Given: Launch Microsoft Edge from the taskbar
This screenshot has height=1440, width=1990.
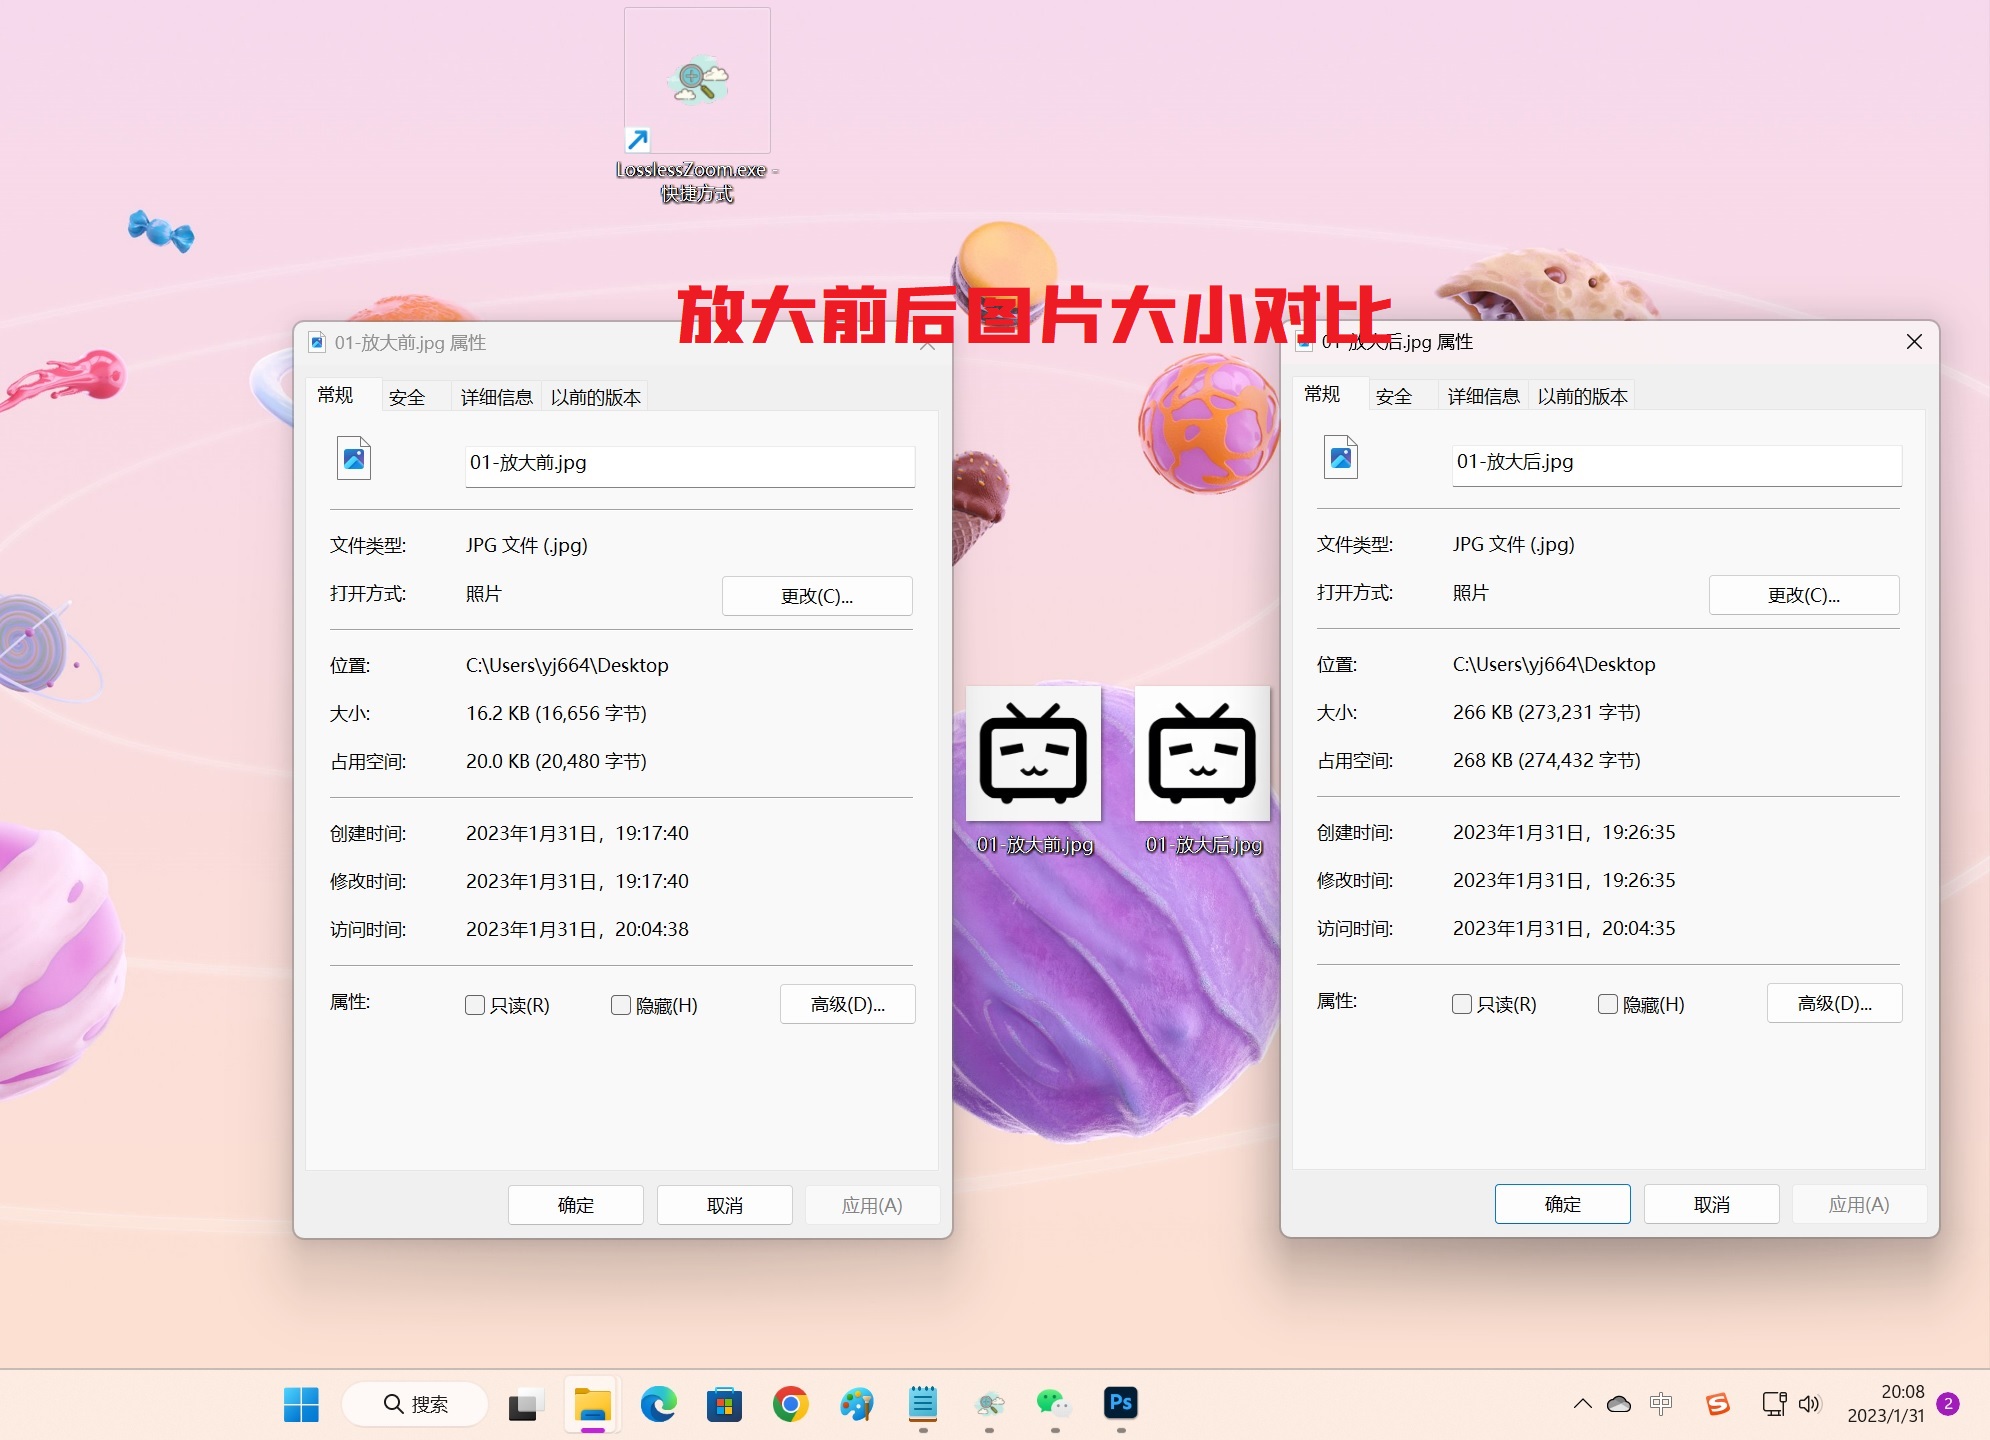Looking at the screenshot, I should tap(658, 1404).
